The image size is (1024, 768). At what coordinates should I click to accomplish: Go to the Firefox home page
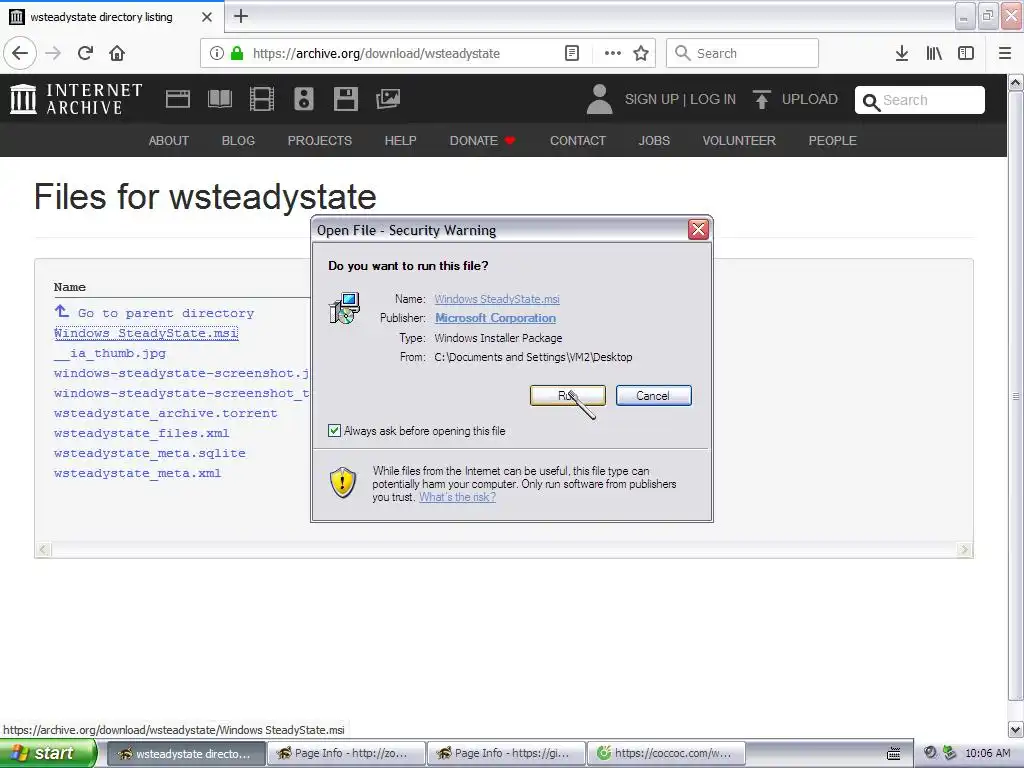[117, 53]
